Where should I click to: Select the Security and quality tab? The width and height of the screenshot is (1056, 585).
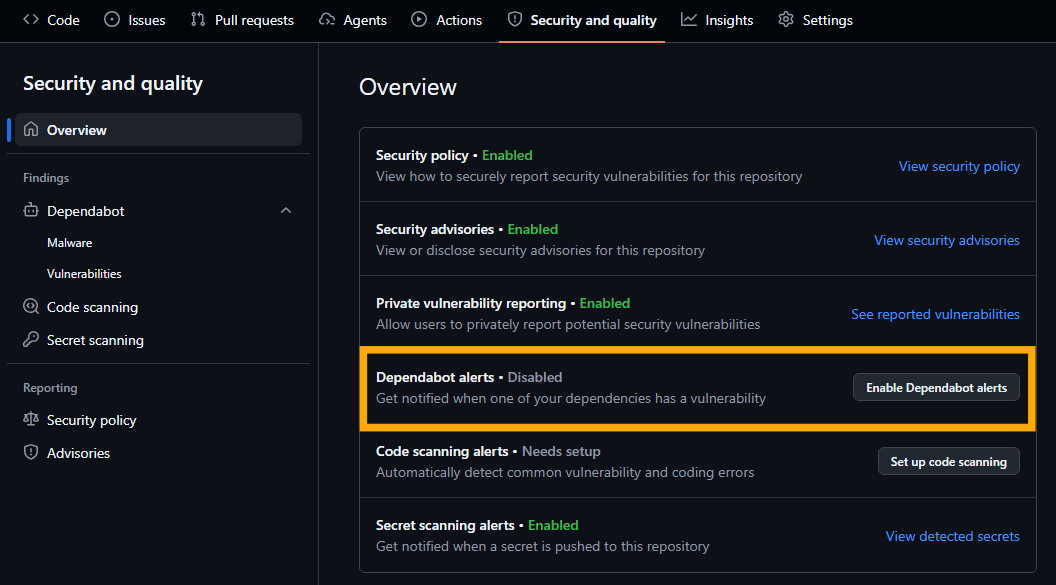pos(582,20)
